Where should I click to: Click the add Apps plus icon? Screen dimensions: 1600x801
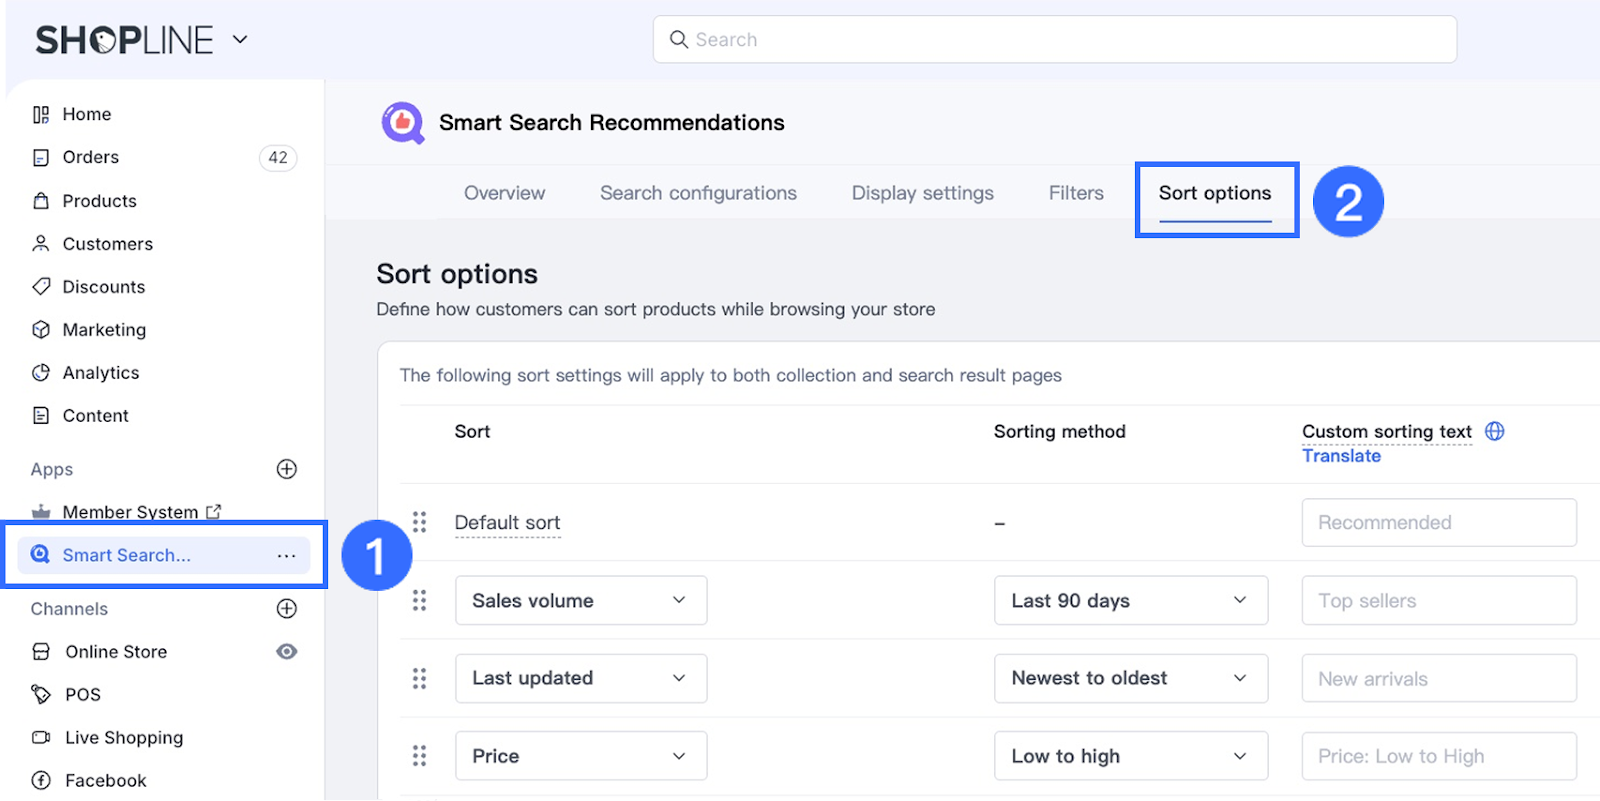click(287, 469)
